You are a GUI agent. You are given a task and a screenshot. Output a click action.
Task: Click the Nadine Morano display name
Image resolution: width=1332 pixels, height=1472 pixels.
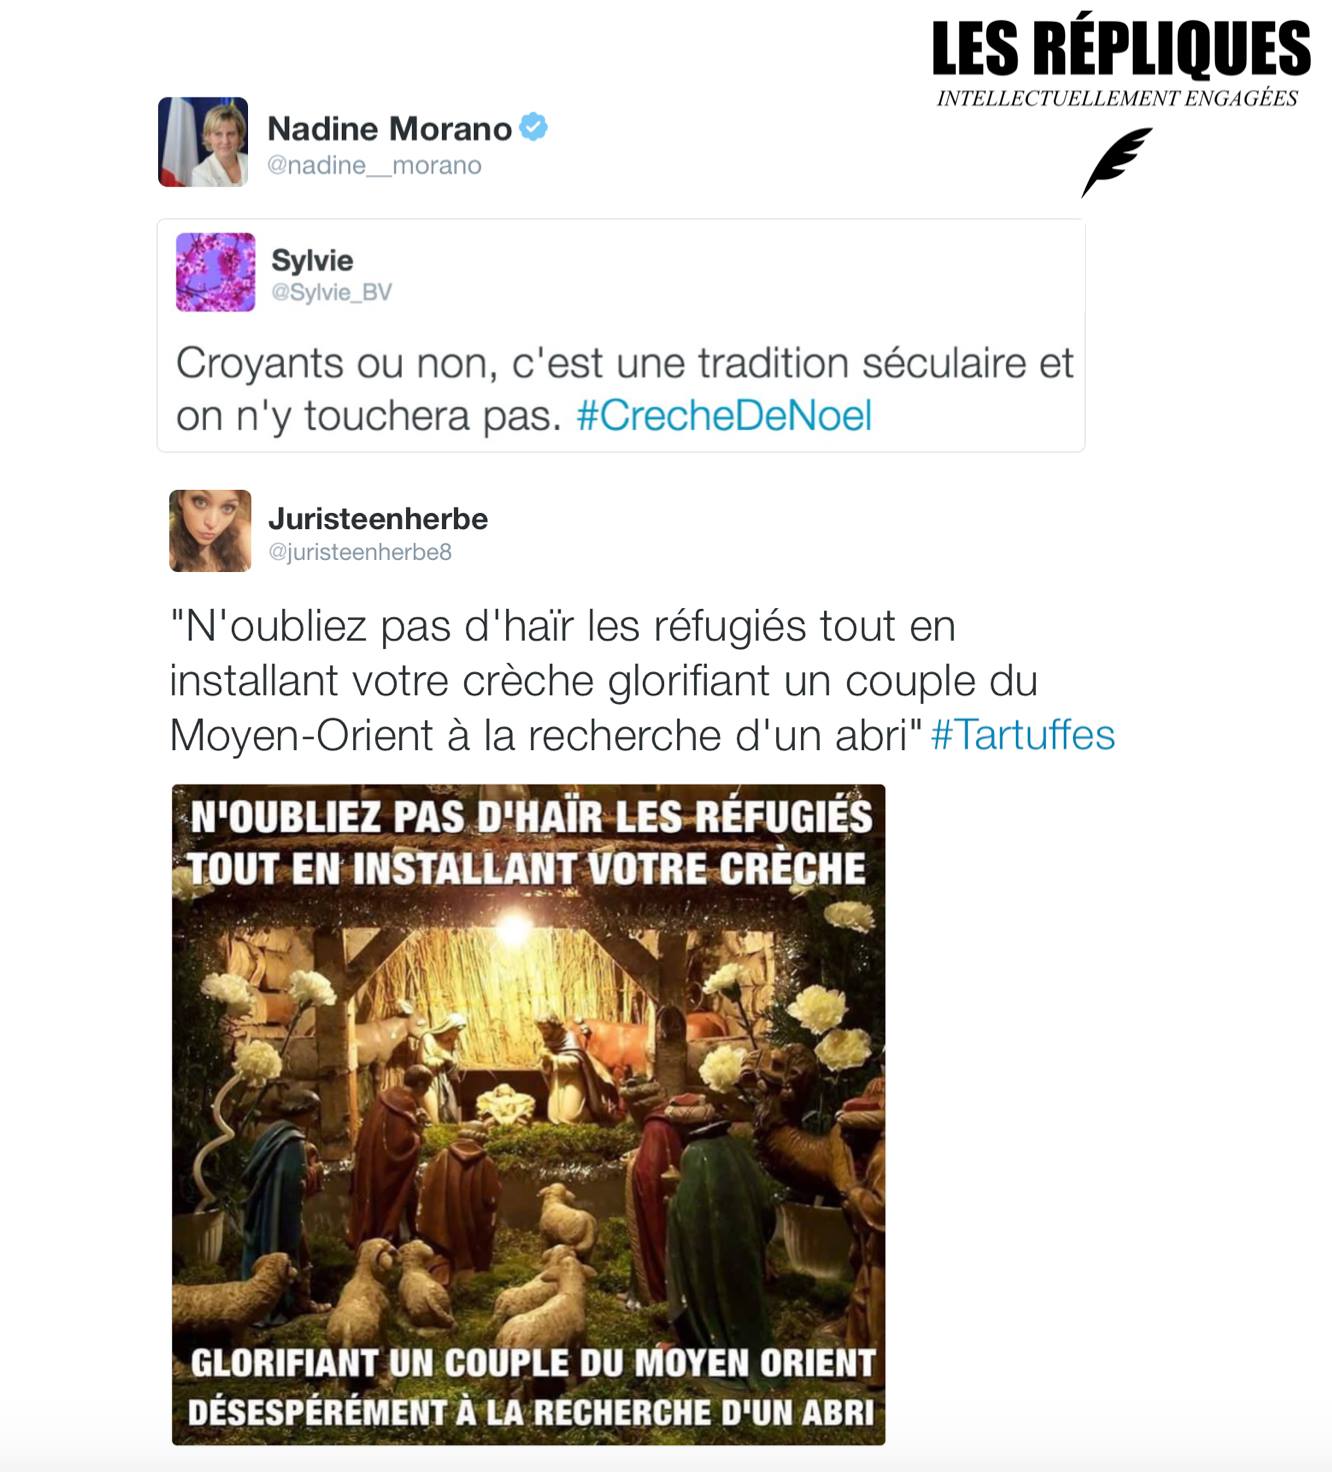(390, 129)
